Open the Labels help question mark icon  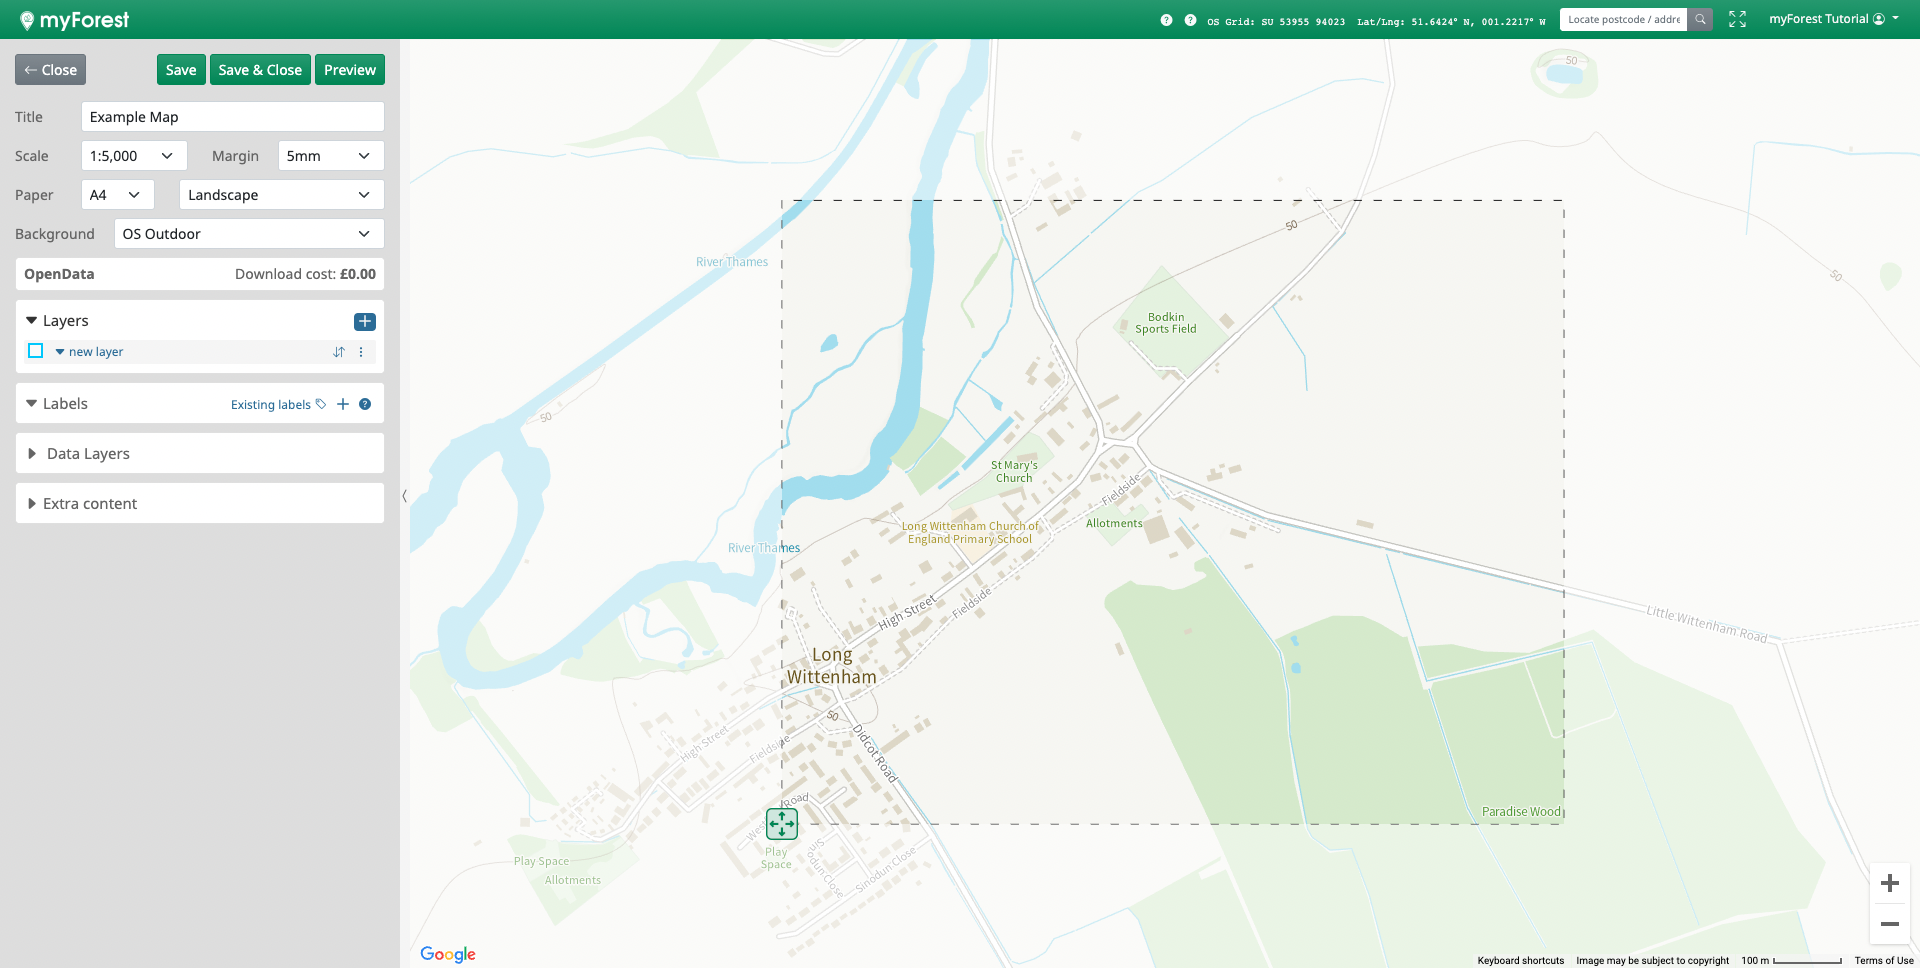[365, 404]
